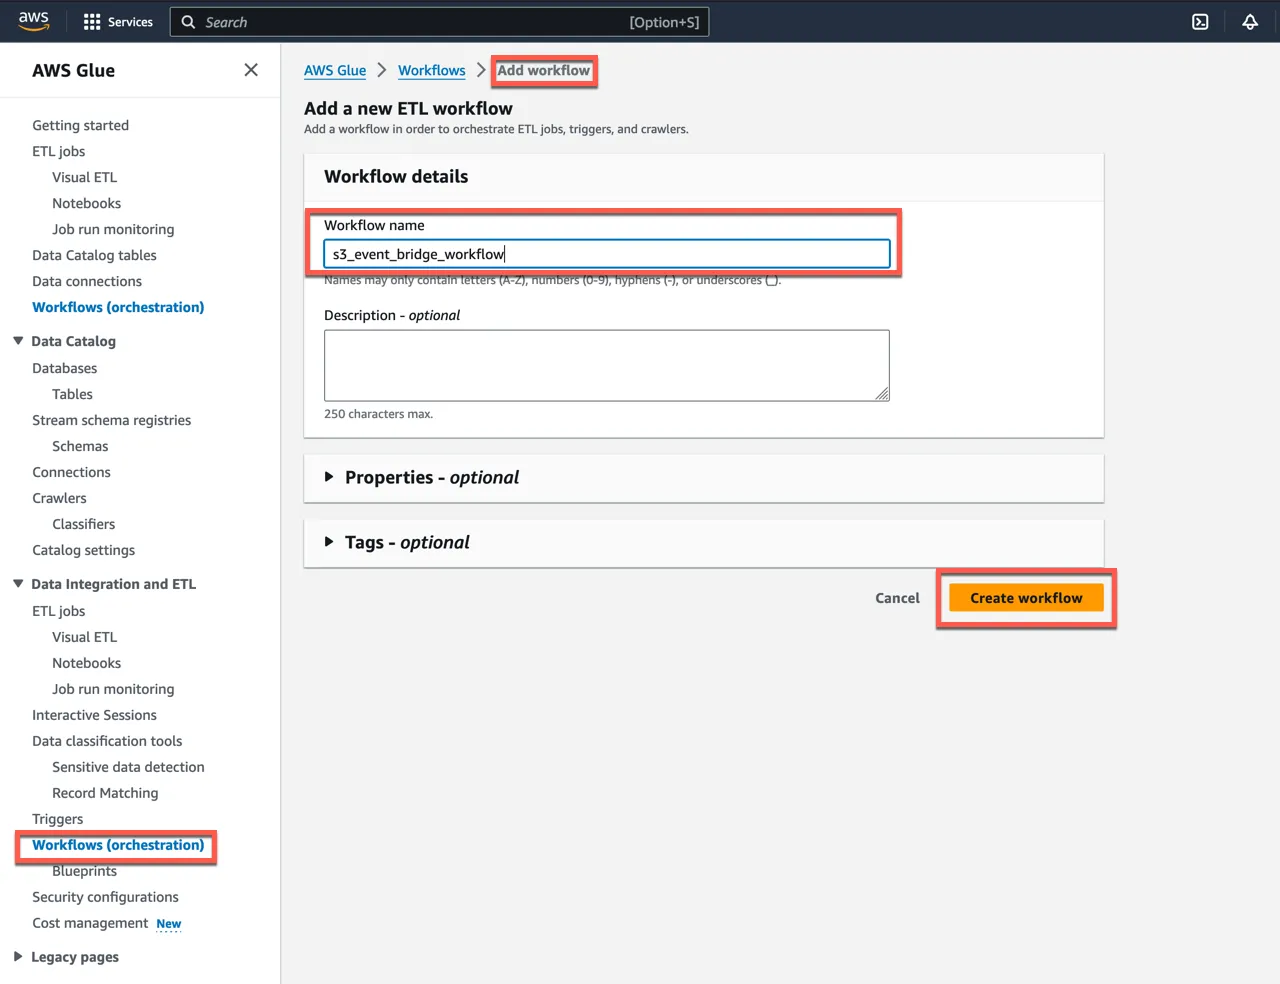
Task: Select Triggers in the sidebar
Action: pyautogui.click(x=57, y=819)
